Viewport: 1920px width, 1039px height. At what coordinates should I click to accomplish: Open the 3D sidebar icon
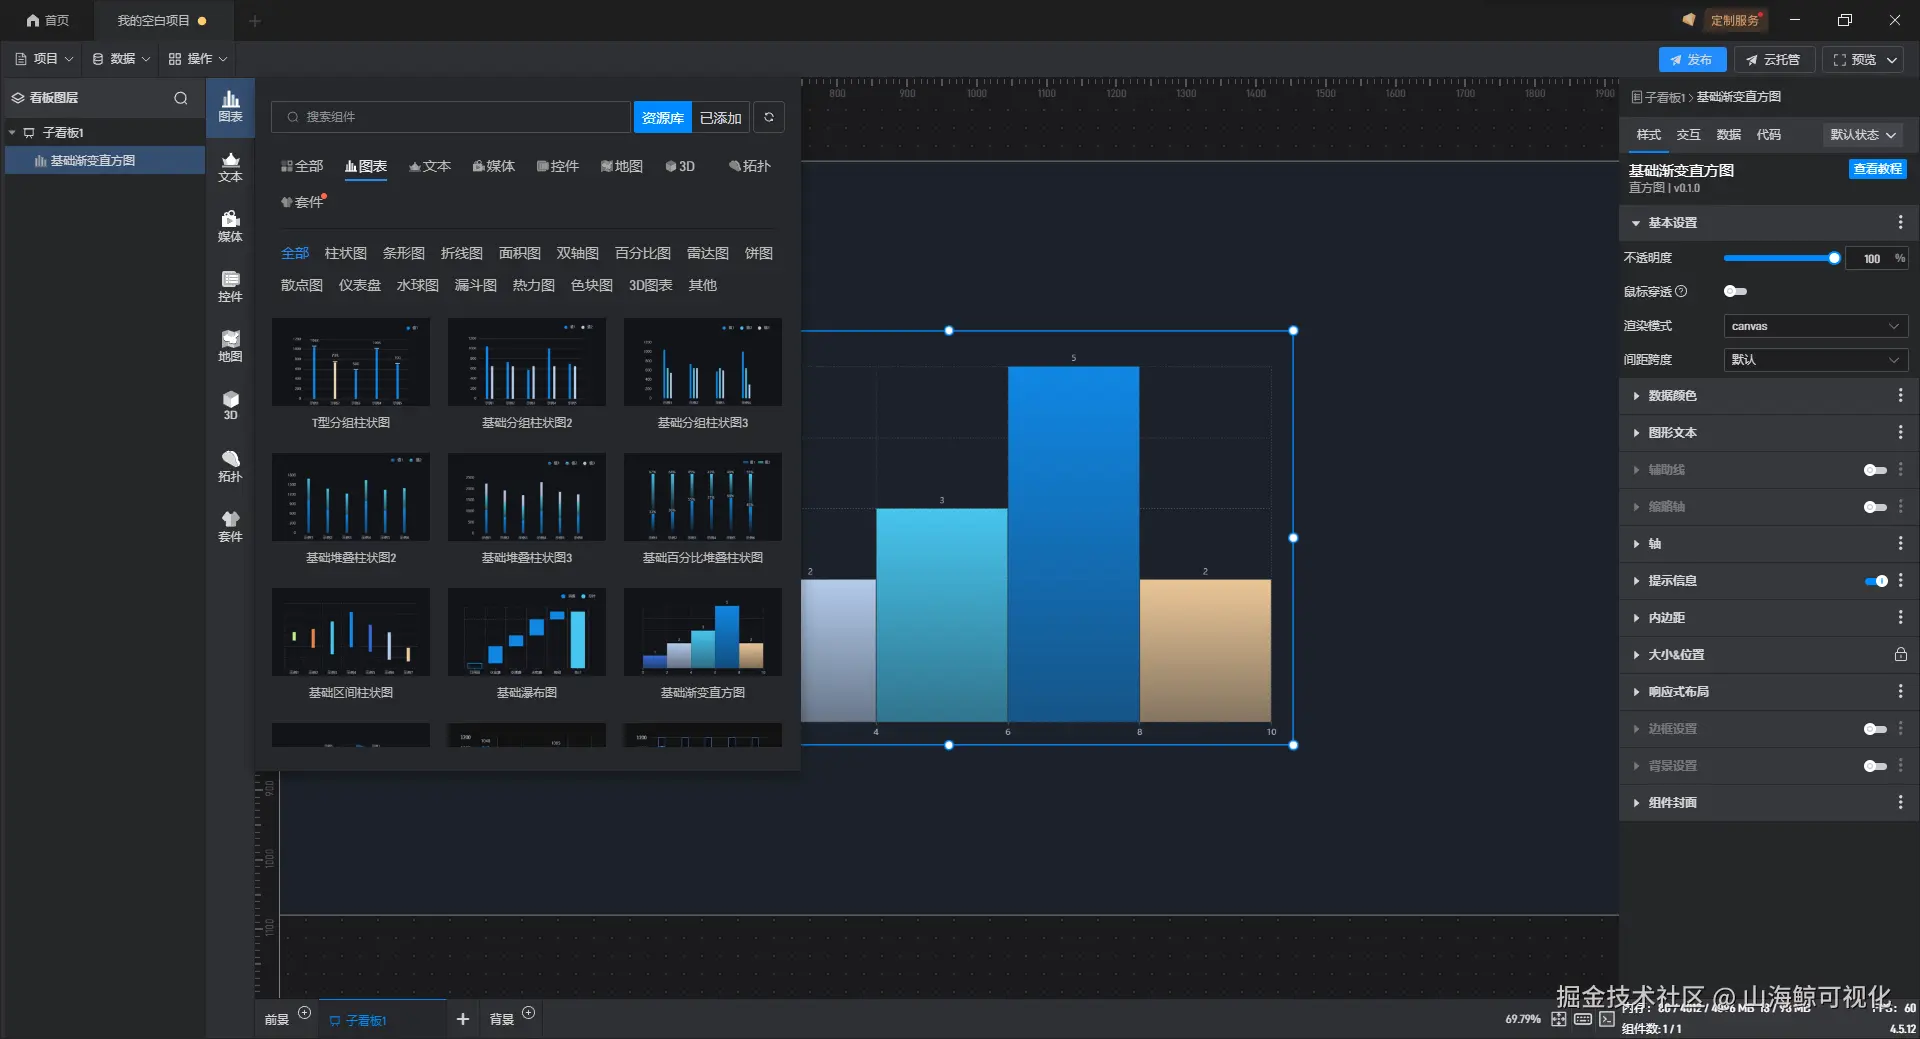230,406
